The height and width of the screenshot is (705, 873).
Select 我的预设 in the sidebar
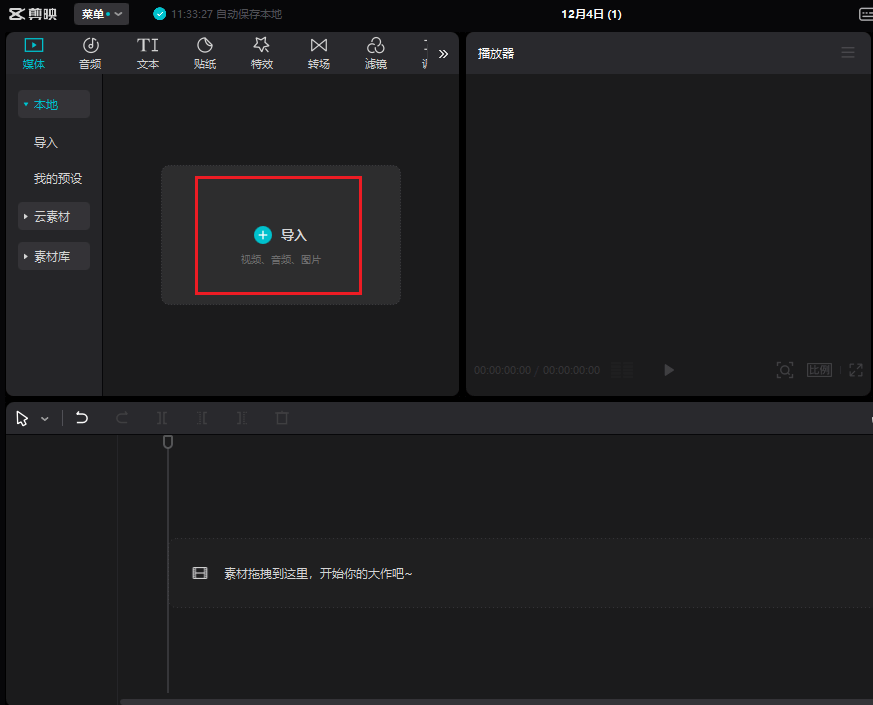[58, 179]
